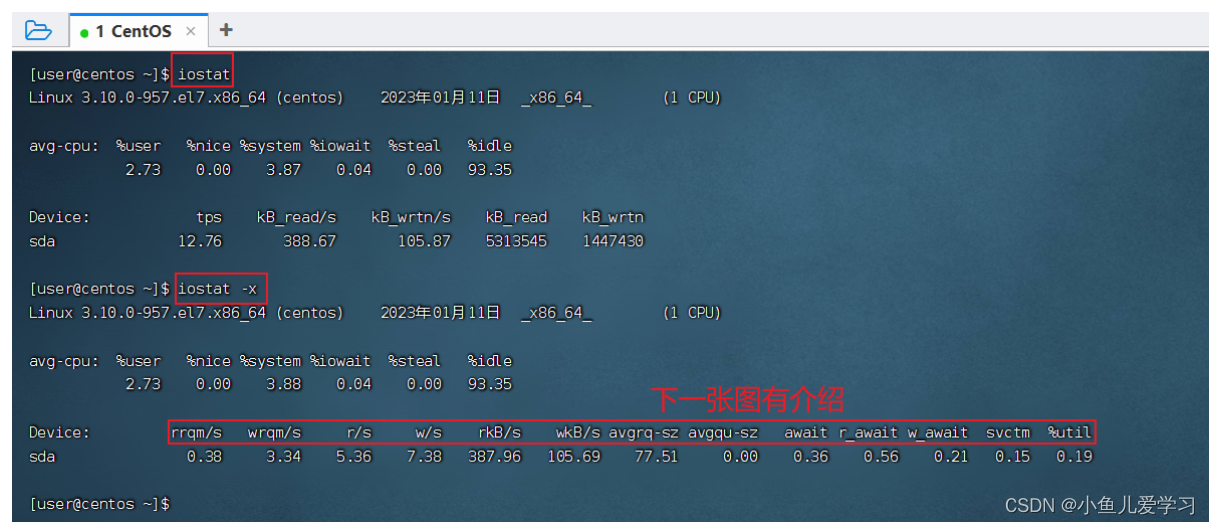
Task: Click the value 105.87
Action: tap(424, 241)
